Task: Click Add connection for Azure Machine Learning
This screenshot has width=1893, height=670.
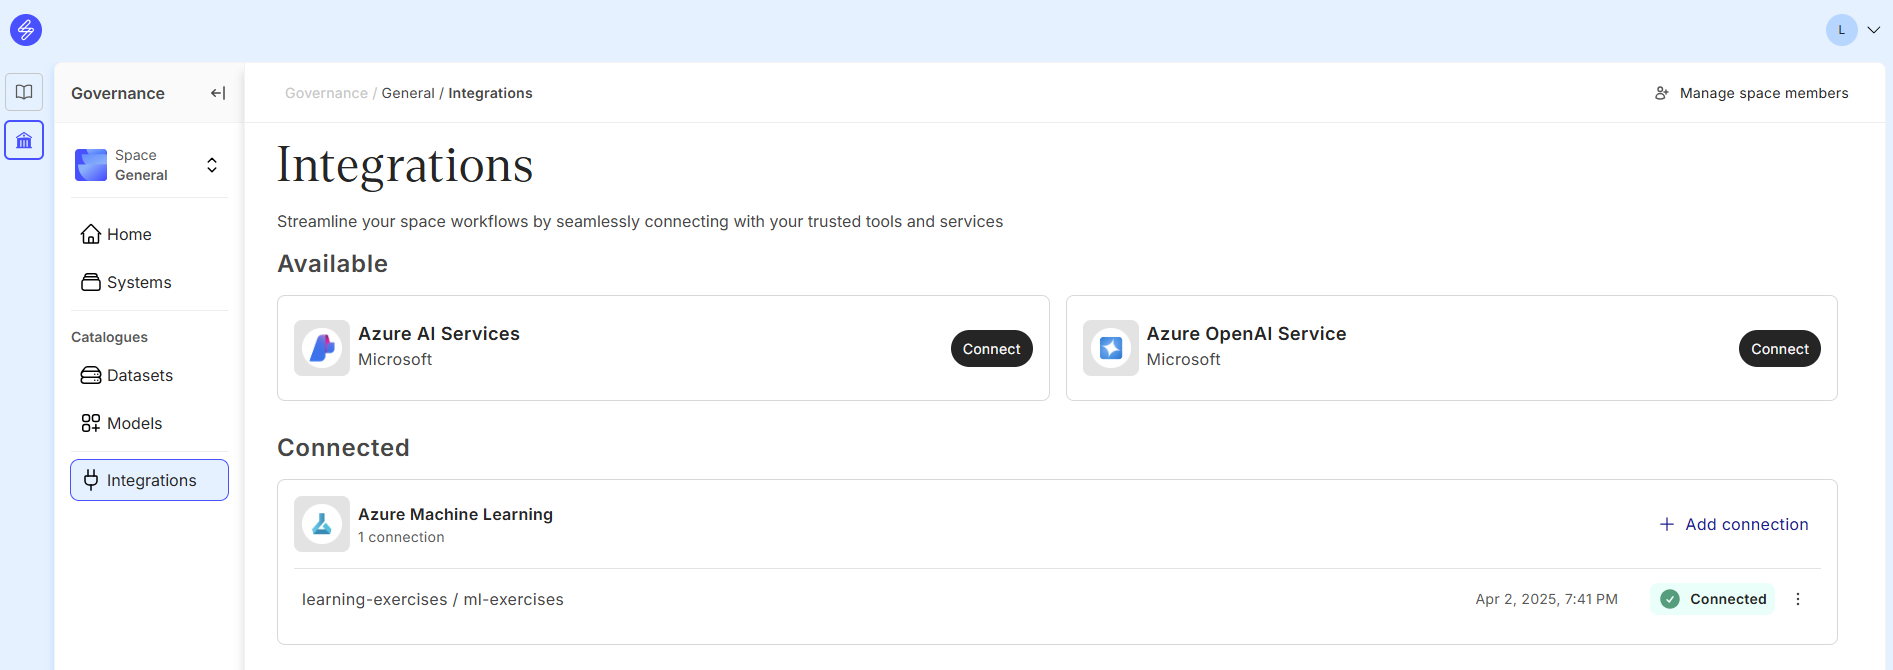Action: tap(1734, 524)
